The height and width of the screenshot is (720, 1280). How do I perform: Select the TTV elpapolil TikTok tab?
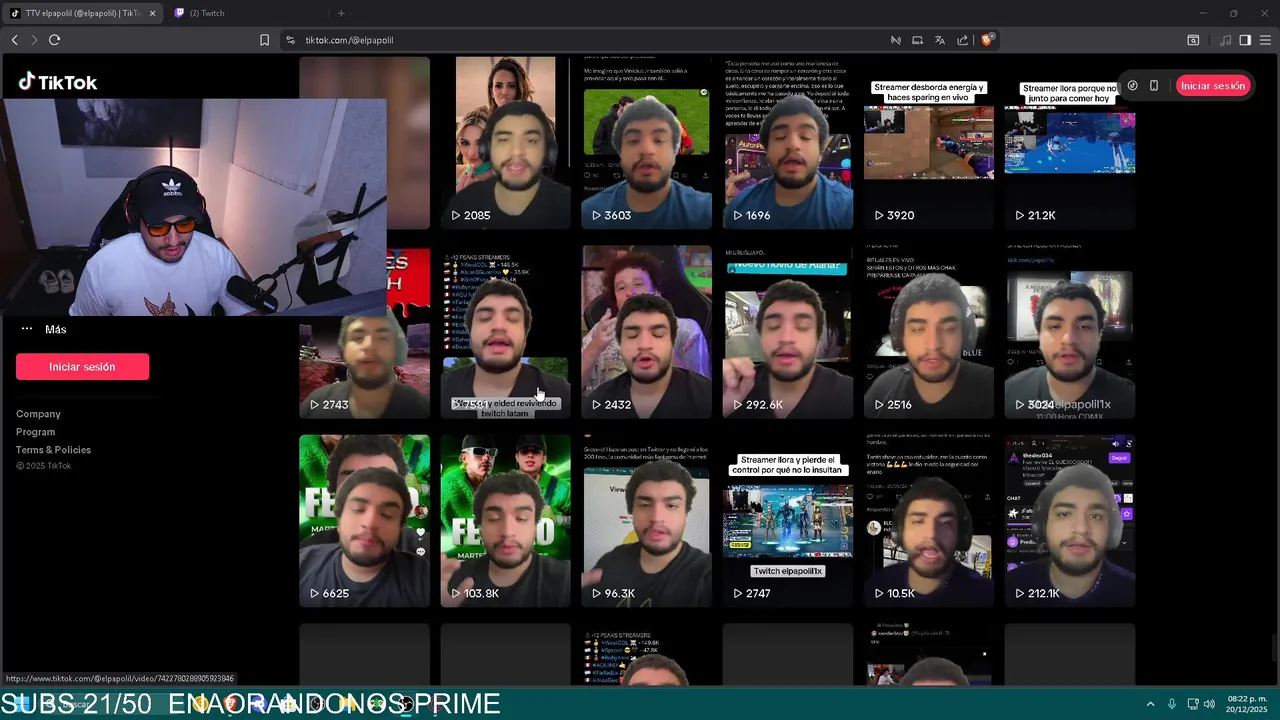[82, 13]
